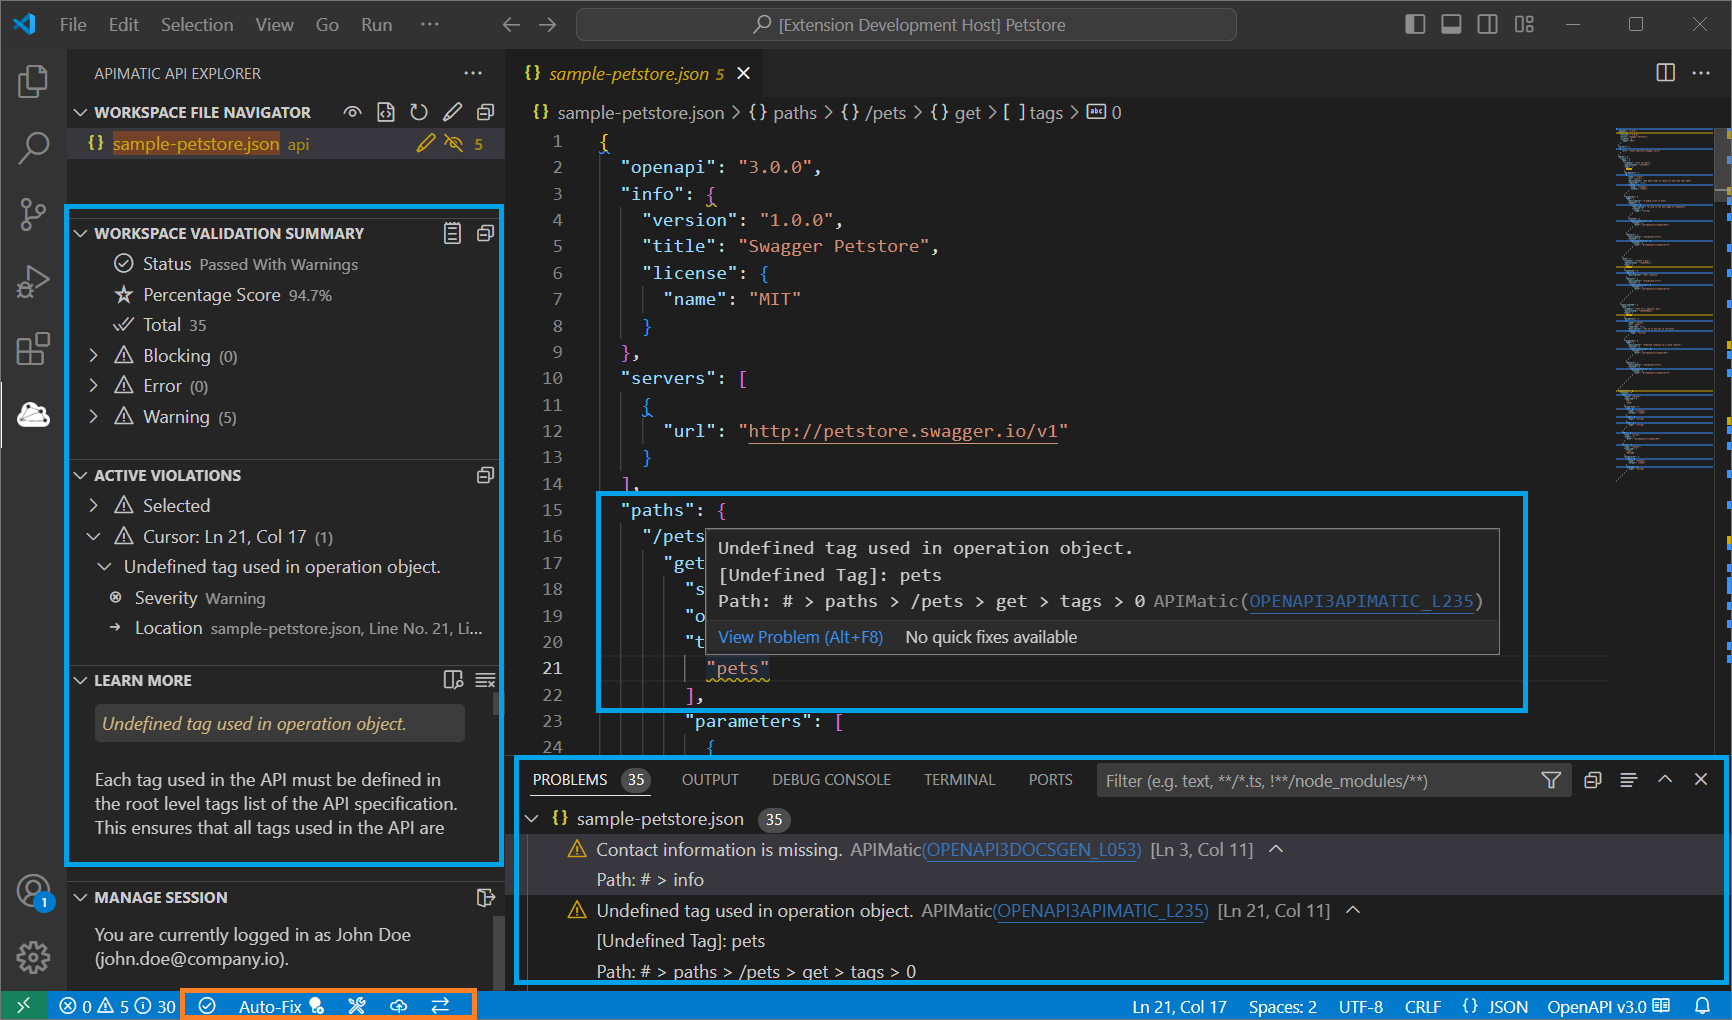The height and width of the screenshot is (1020, 1732).
Task: Open the filter options funnel in Problems panel
Action: (x=1551, y=780)
